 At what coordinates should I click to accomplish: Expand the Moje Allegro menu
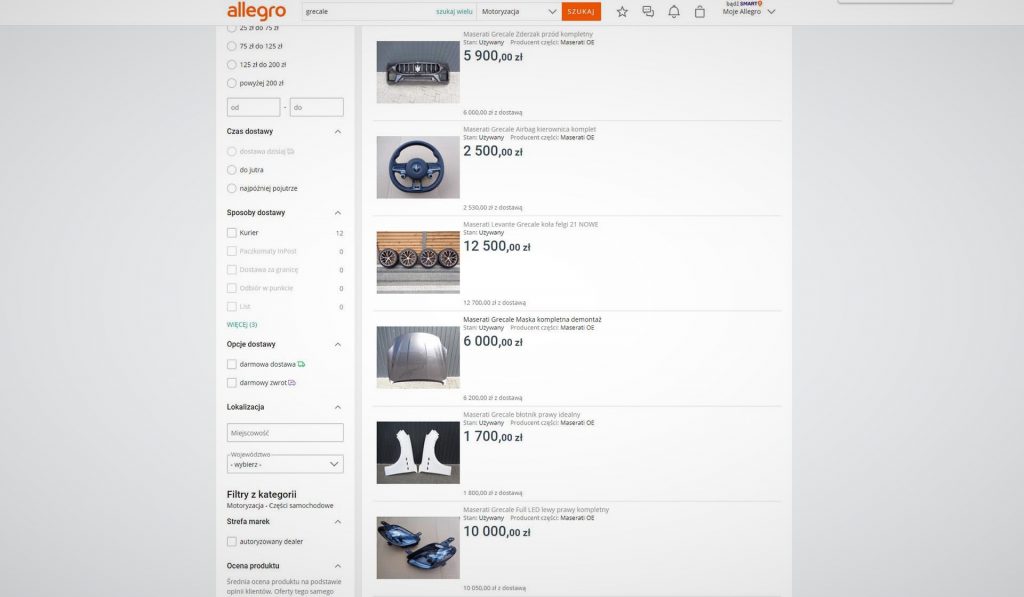[748, 12]
